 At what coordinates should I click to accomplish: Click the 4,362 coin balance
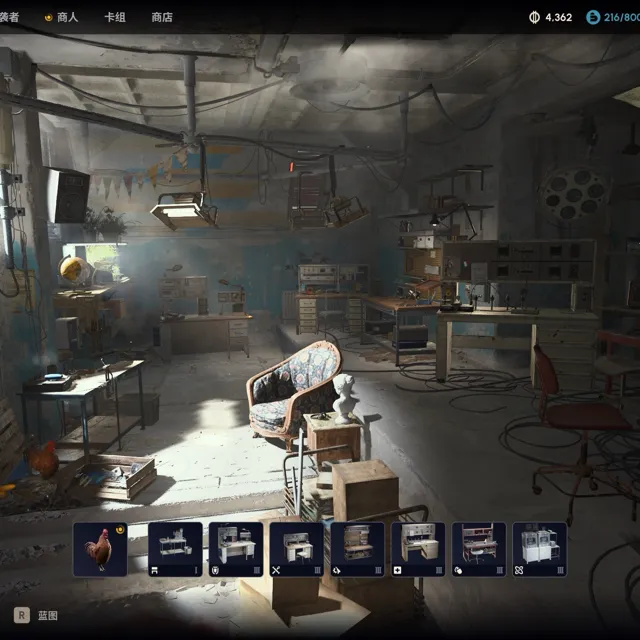558,17
